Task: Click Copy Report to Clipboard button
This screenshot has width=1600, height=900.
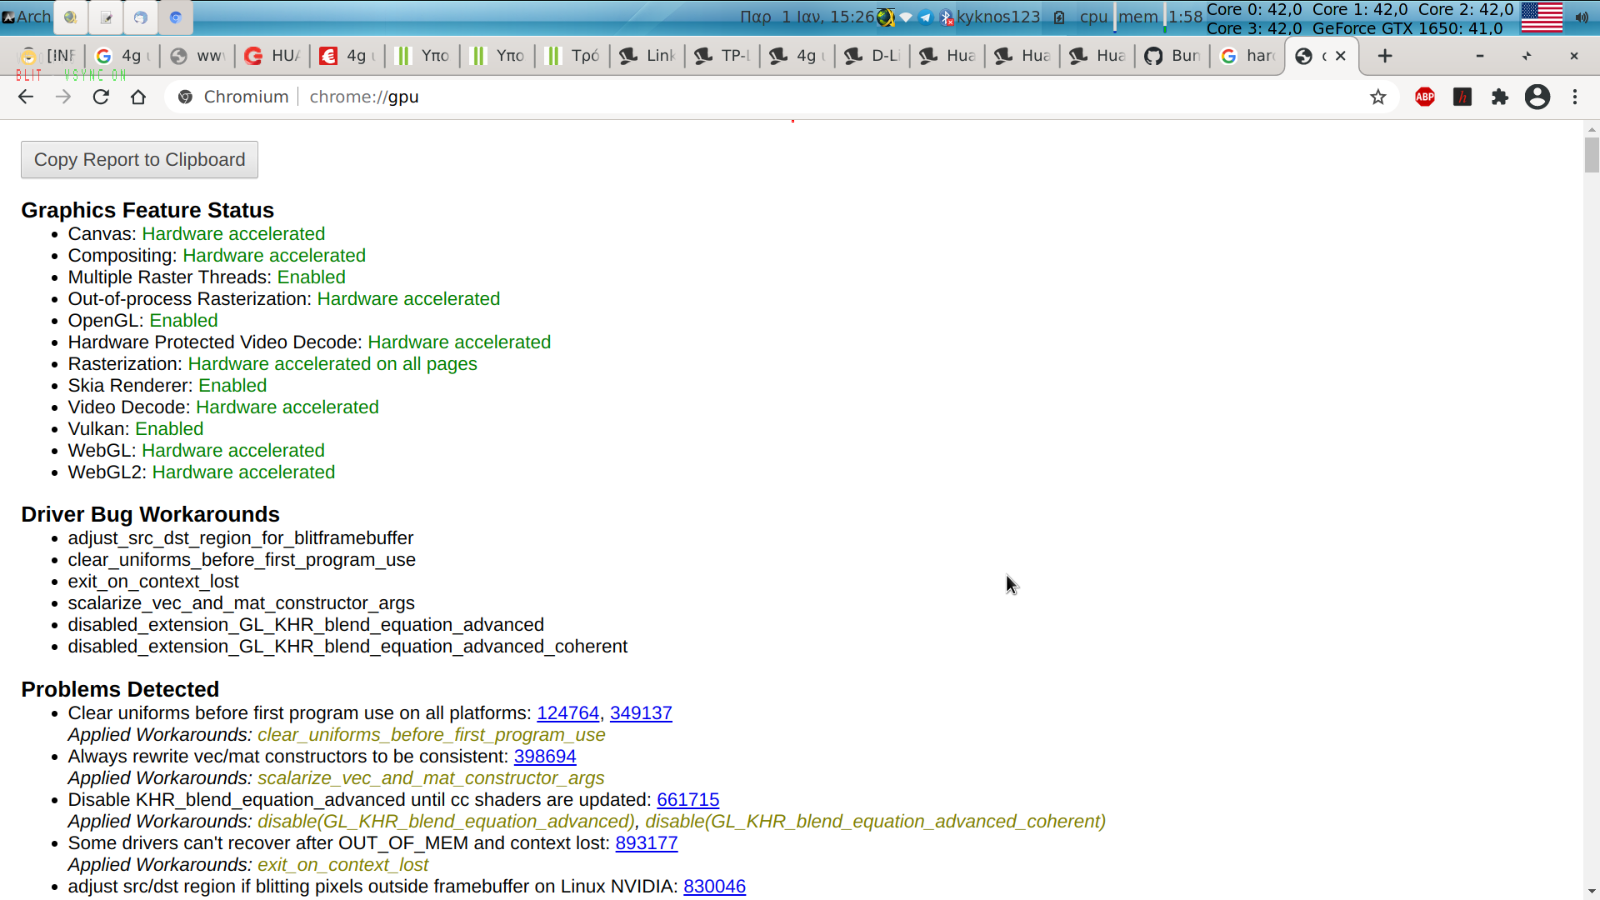Action: coord(140,160)
